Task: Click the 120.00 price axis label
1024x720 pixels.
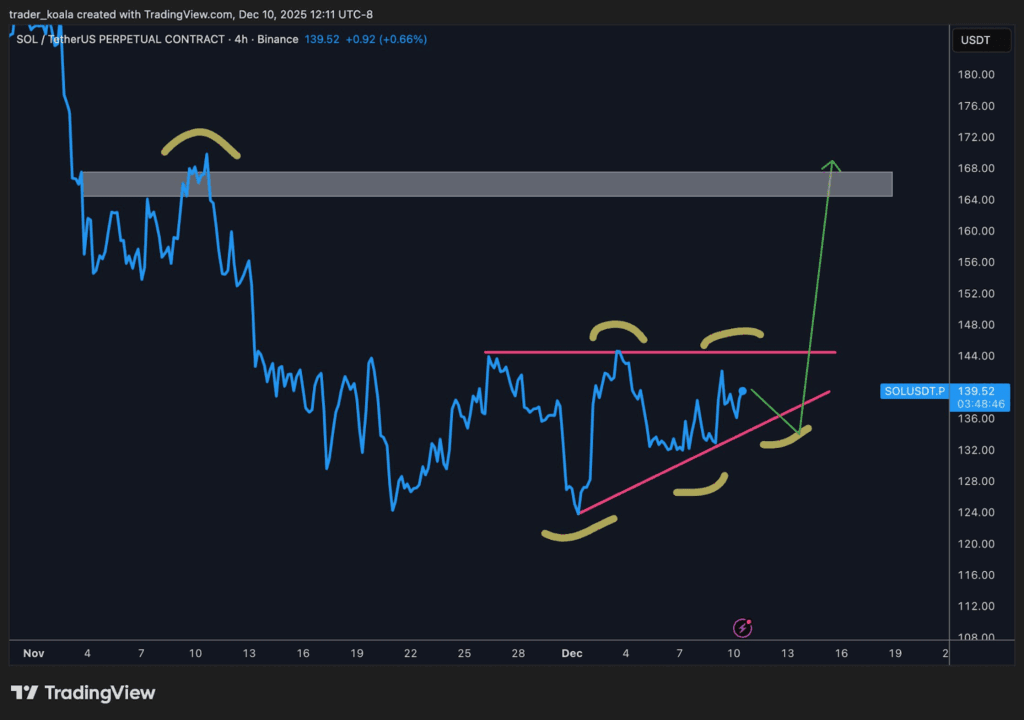Action: click(976, 544)
